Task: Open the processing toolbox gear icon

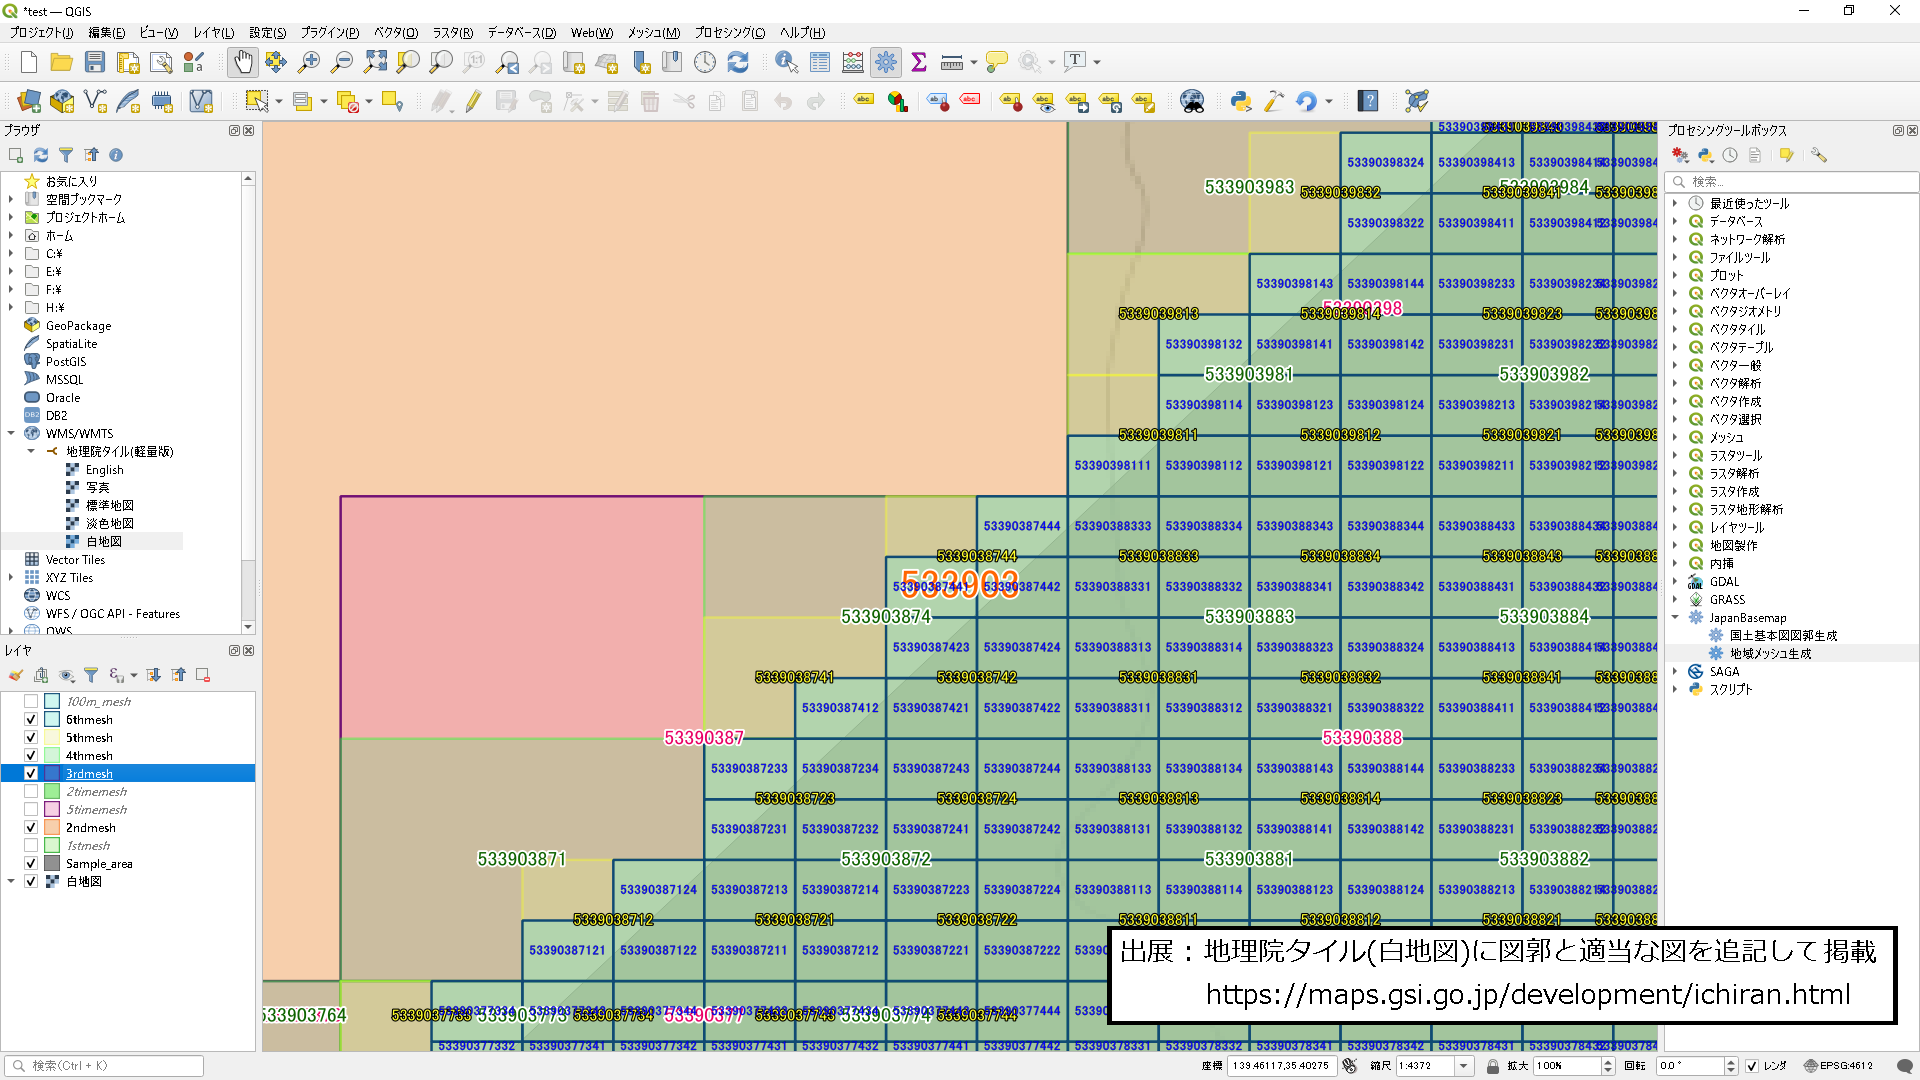Action: tap(886, 62)
